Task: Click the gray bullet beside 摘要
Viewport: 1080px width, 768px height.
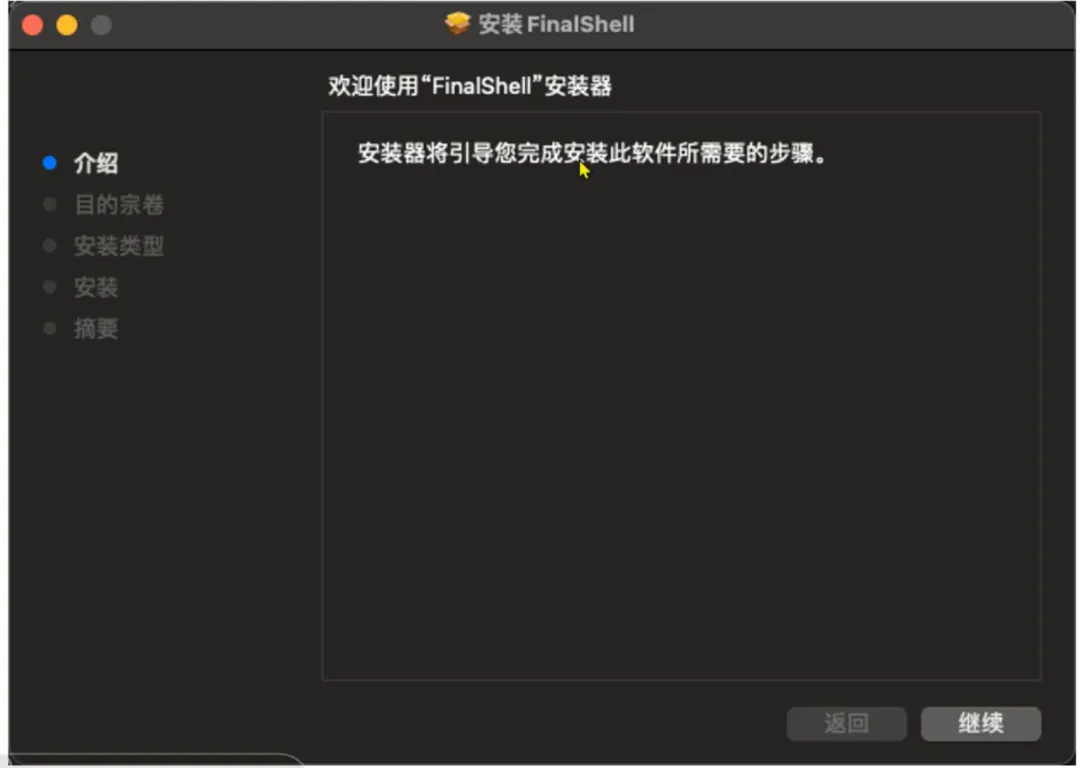Action: pyautogui.click(x=50, y=328)
